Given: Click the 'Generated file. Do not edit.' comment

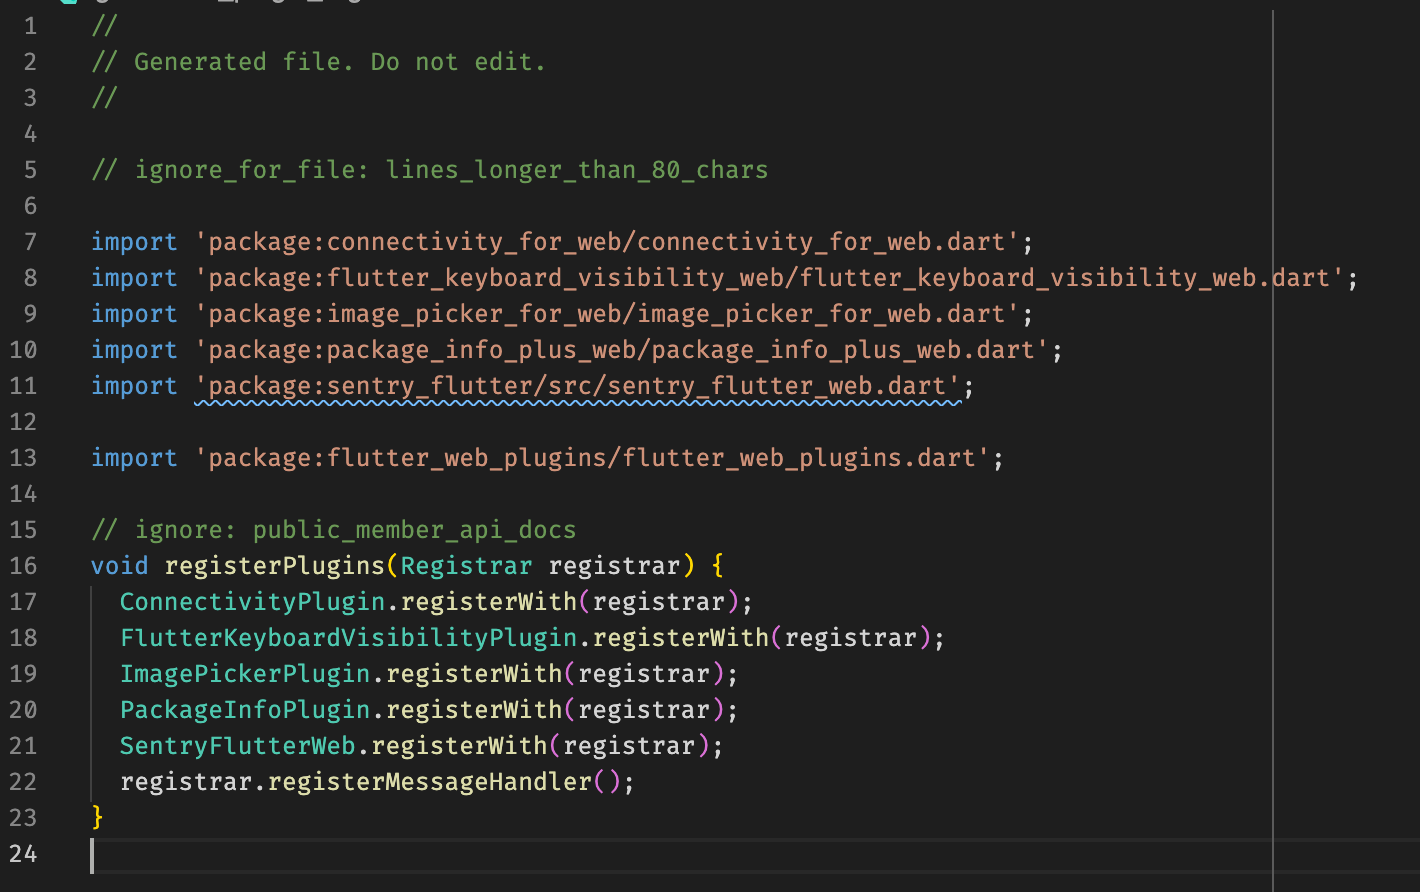Looking at the screenshot, I should [x=319, y=62].
